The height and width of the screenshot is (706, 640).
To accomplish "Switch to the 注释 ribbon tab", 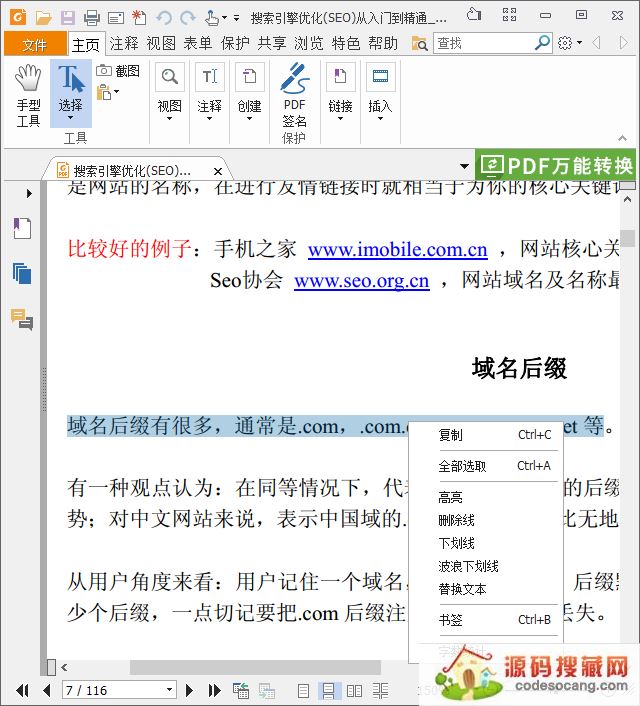I will (x=124, y=43).
